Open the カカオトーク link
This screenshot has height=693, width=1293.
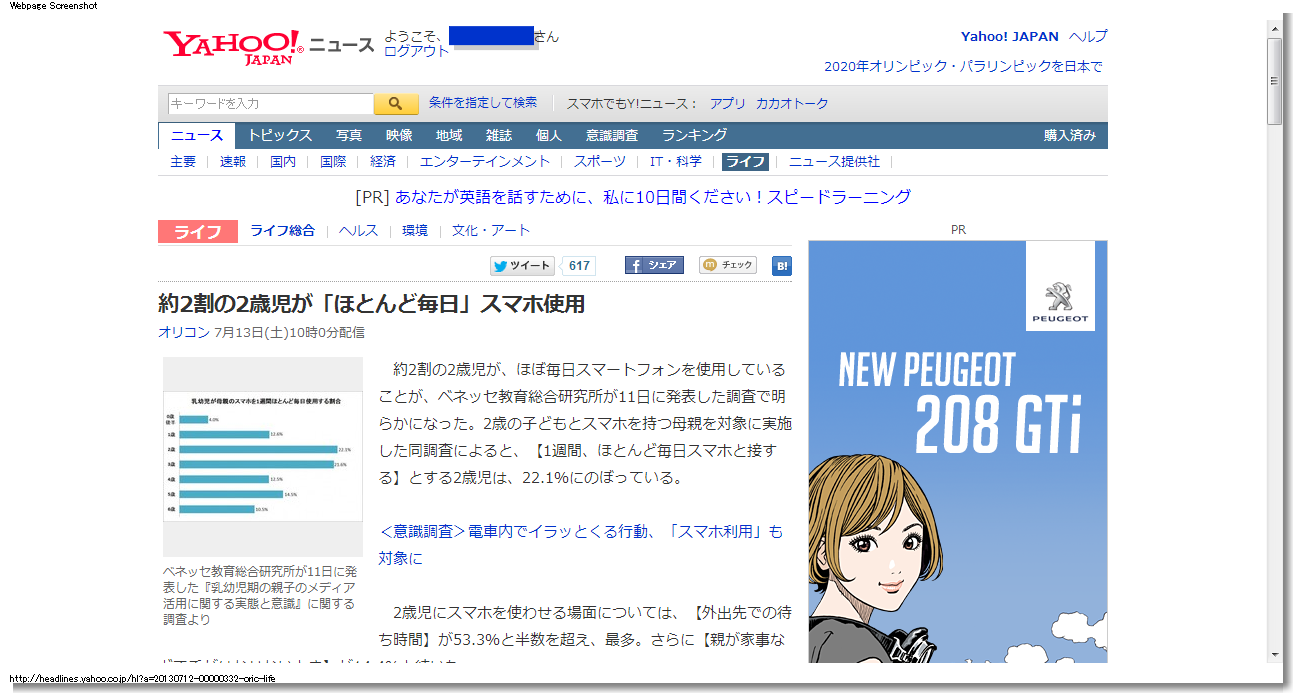coord(792,104)
